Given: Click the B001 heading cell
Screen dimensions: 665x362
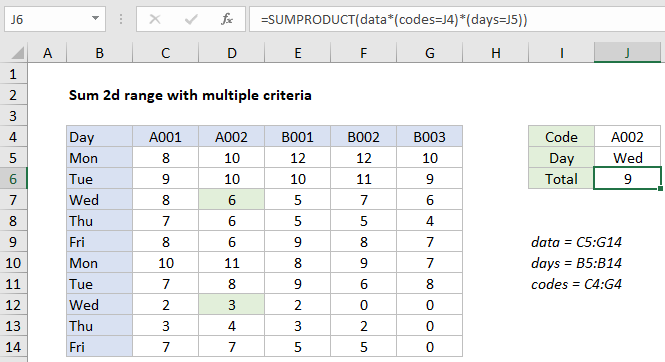Looking at the screenshot, I should click(298, 137).
